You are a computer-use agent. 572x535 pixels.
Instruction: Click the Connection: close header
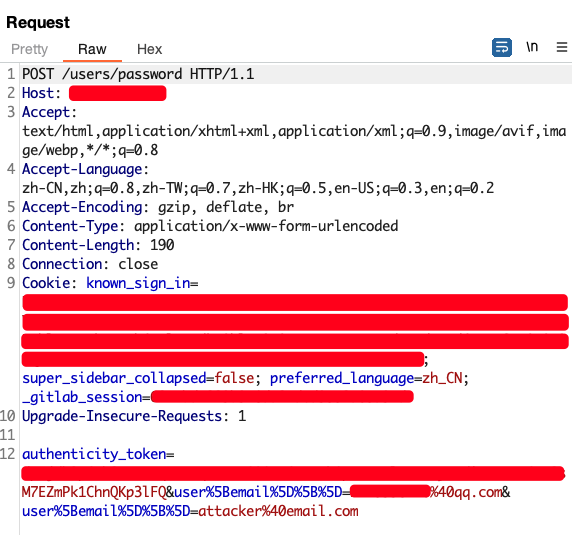[90, 264]
